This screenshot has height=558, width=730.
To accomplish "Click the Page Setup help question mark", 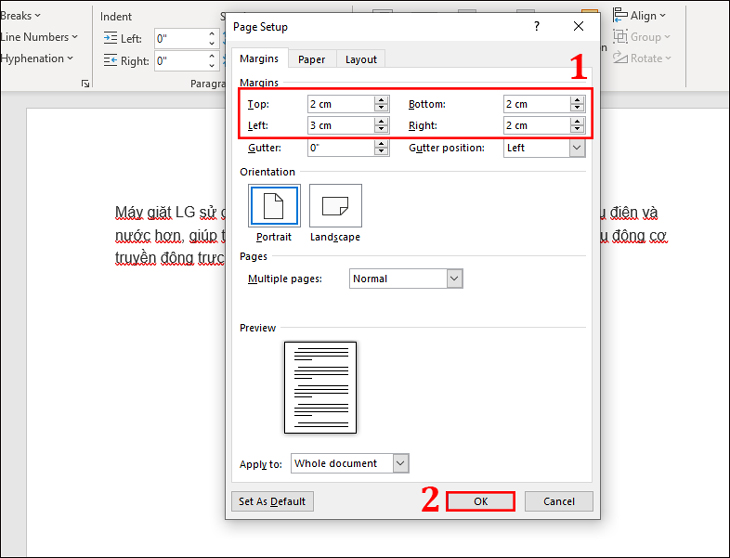I will pyautogui.click(x=537, y=27).
